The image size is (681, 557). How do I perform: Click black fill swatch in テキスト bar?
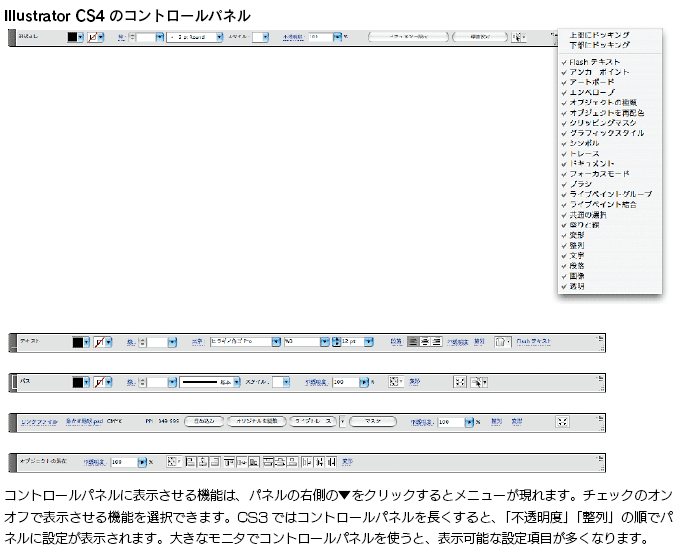tap(77, 342)
